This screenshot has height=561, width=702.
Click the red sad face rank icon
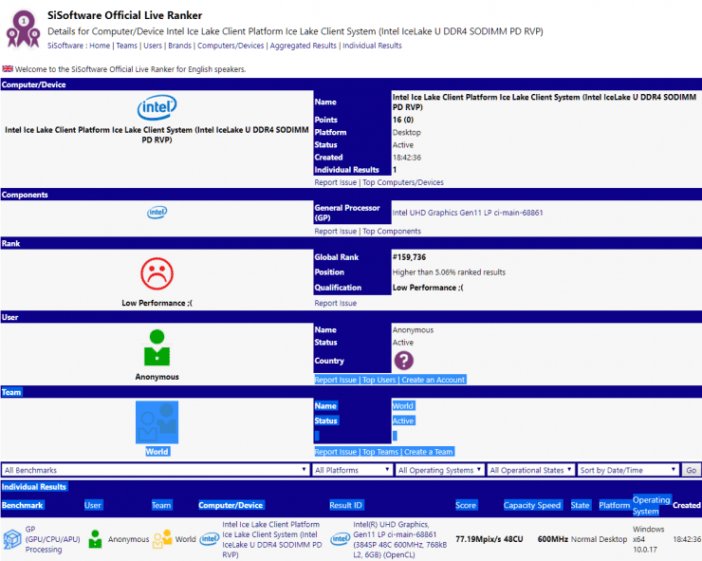click(x=157, y=274)
